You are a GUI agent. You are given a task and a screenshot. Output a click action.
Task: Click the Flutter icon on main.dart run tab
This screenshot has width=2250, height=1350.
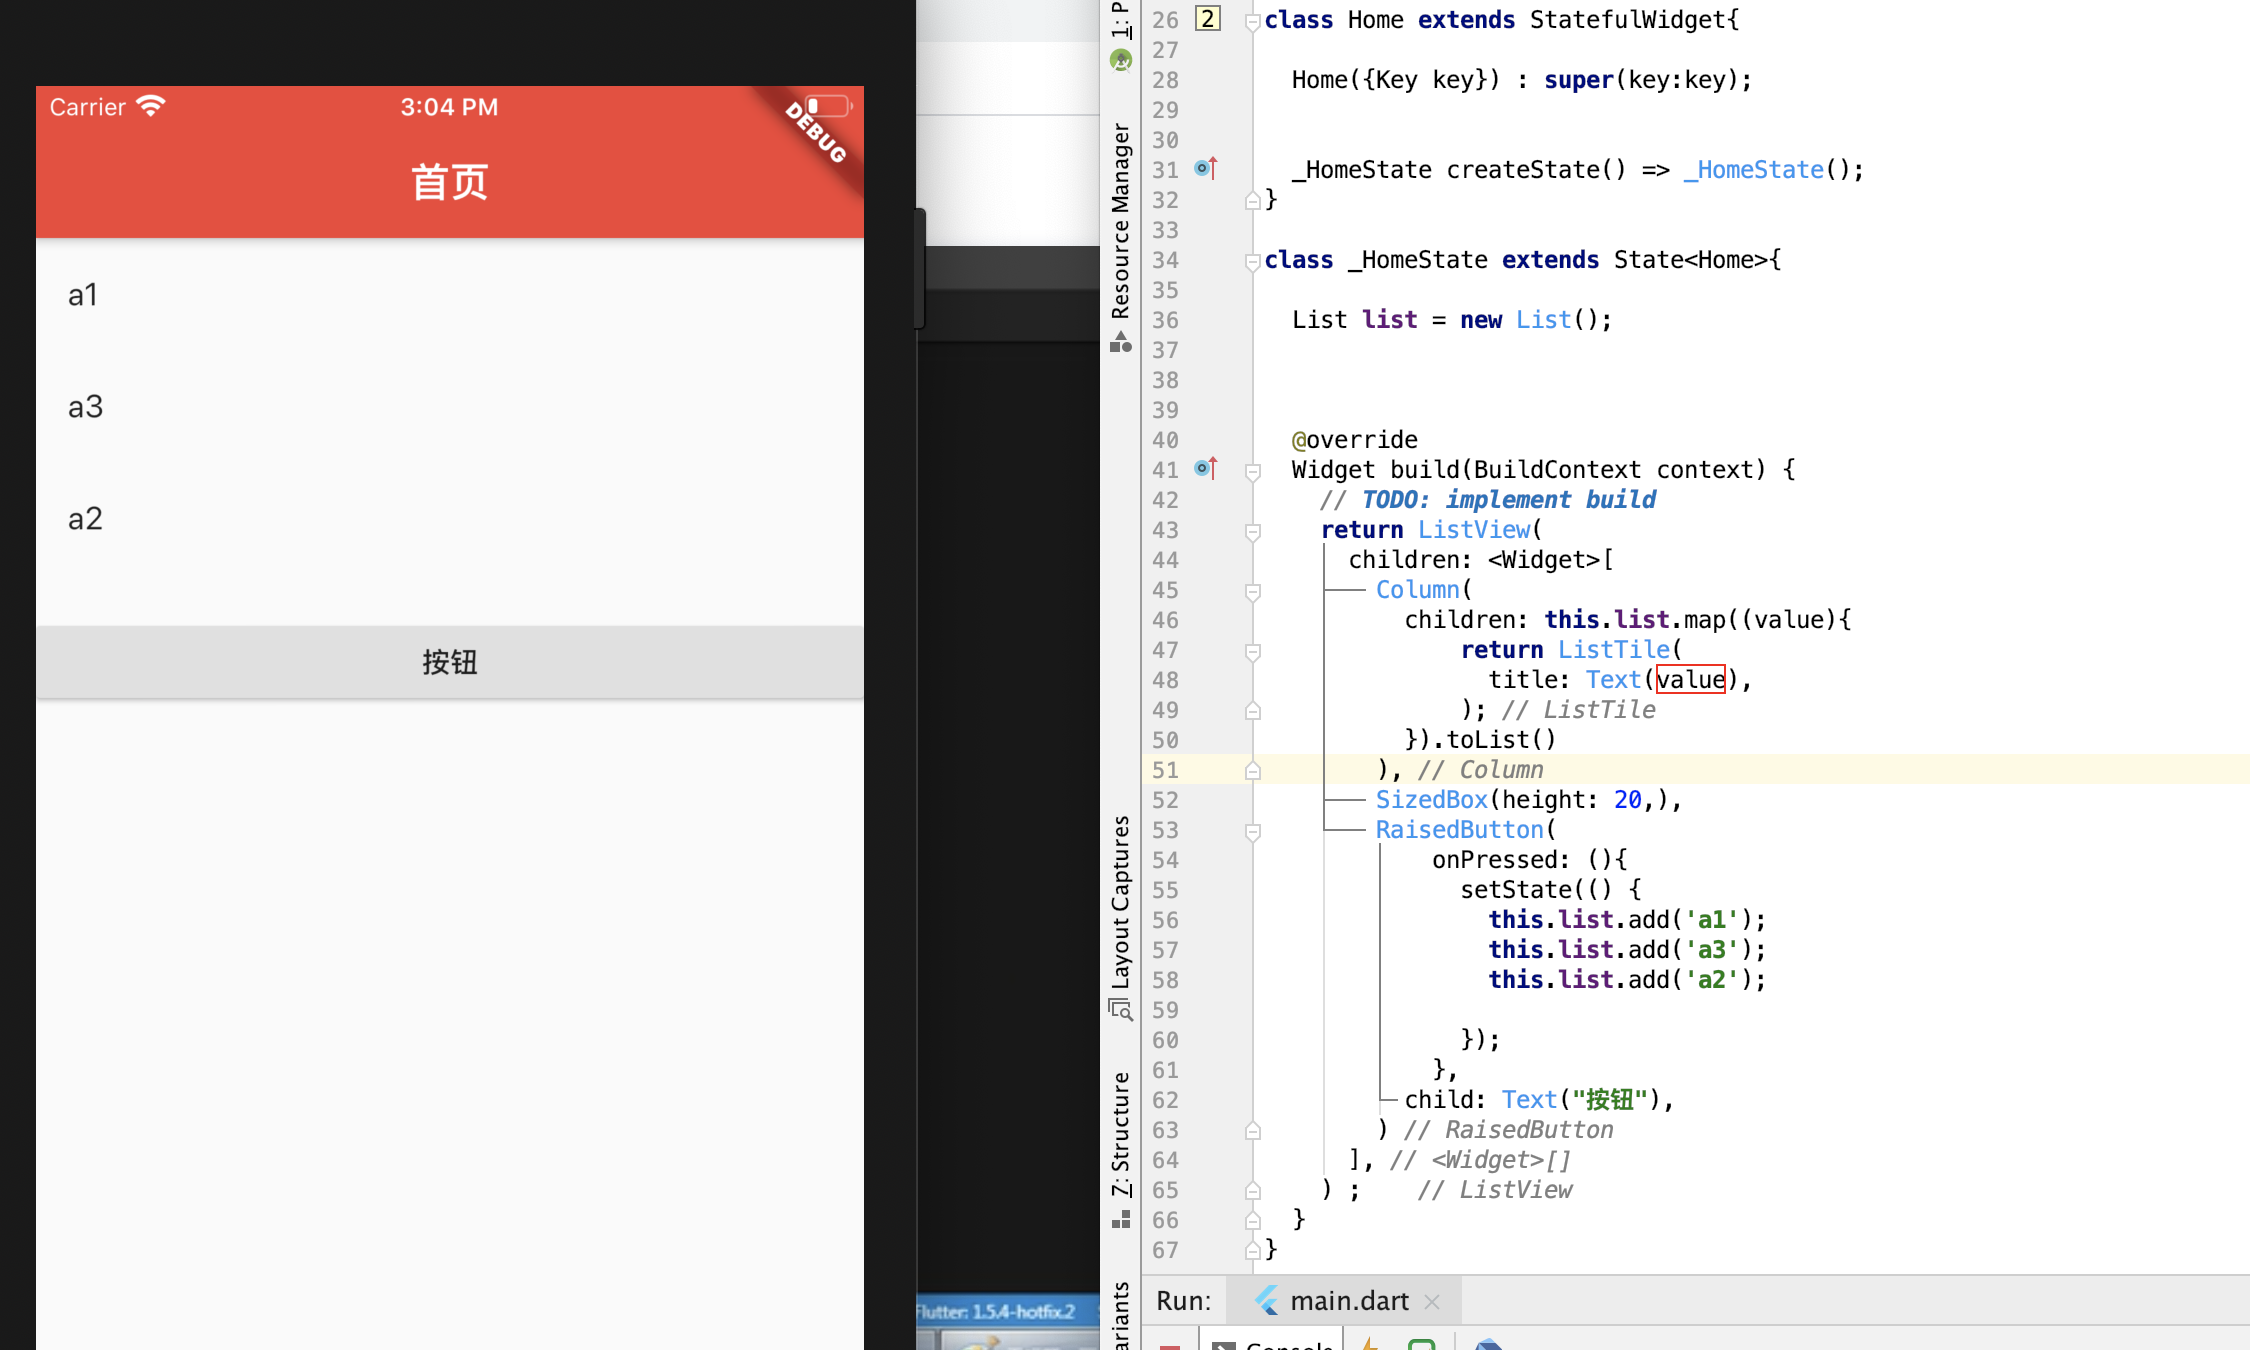[1267, 1300]
